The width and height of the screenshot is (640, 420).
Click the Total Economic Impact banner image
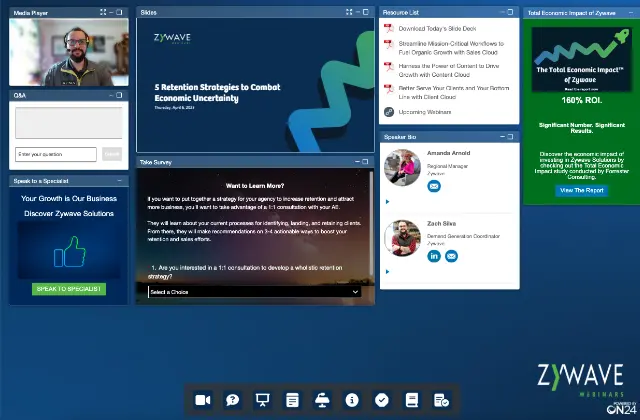[582, 60]
